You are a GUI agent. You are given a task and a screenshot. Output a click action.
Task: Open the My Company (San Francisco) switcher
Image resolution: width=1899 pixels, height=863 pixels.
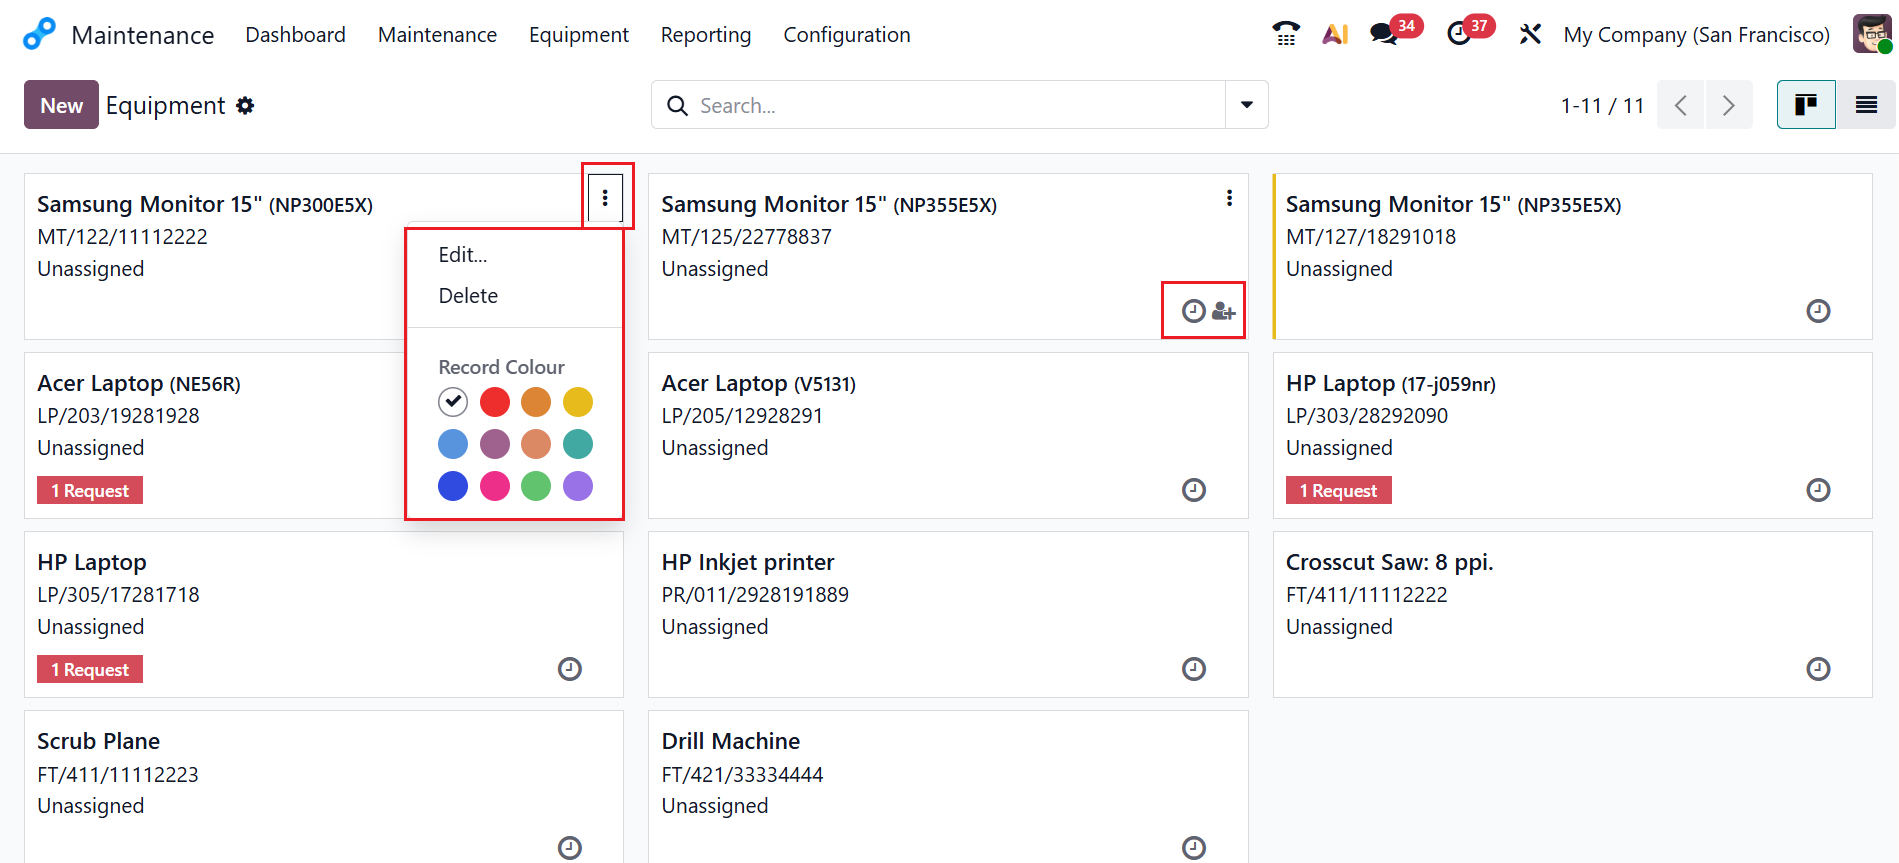coord(1696,35)
